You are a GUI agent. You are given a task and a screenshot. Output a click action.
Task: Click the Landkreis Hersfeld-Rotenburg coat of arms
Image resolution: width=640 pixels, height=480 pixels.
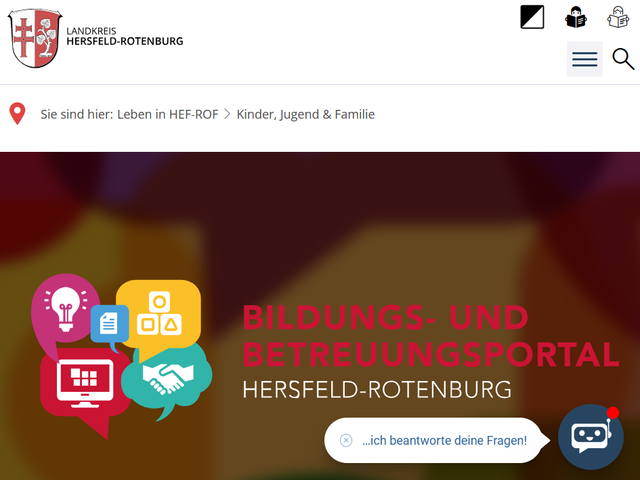click(35, 38)
